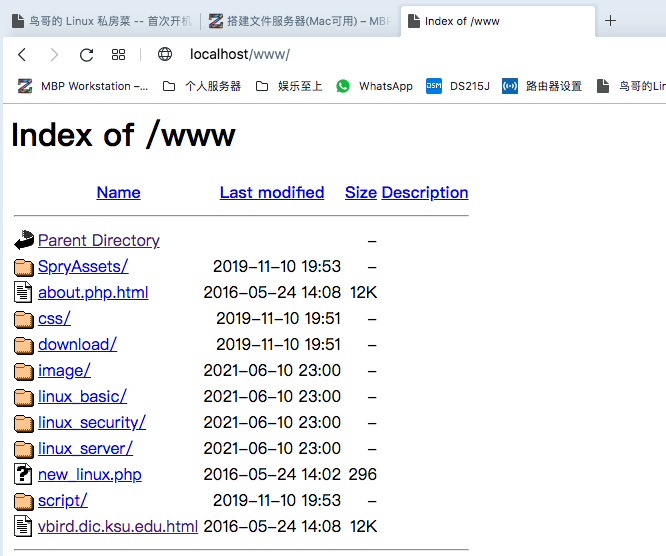The image size is (666, 556).
Task: Click the linux_security folder icon
Action: pyautogui.click(x=24, y=423)
